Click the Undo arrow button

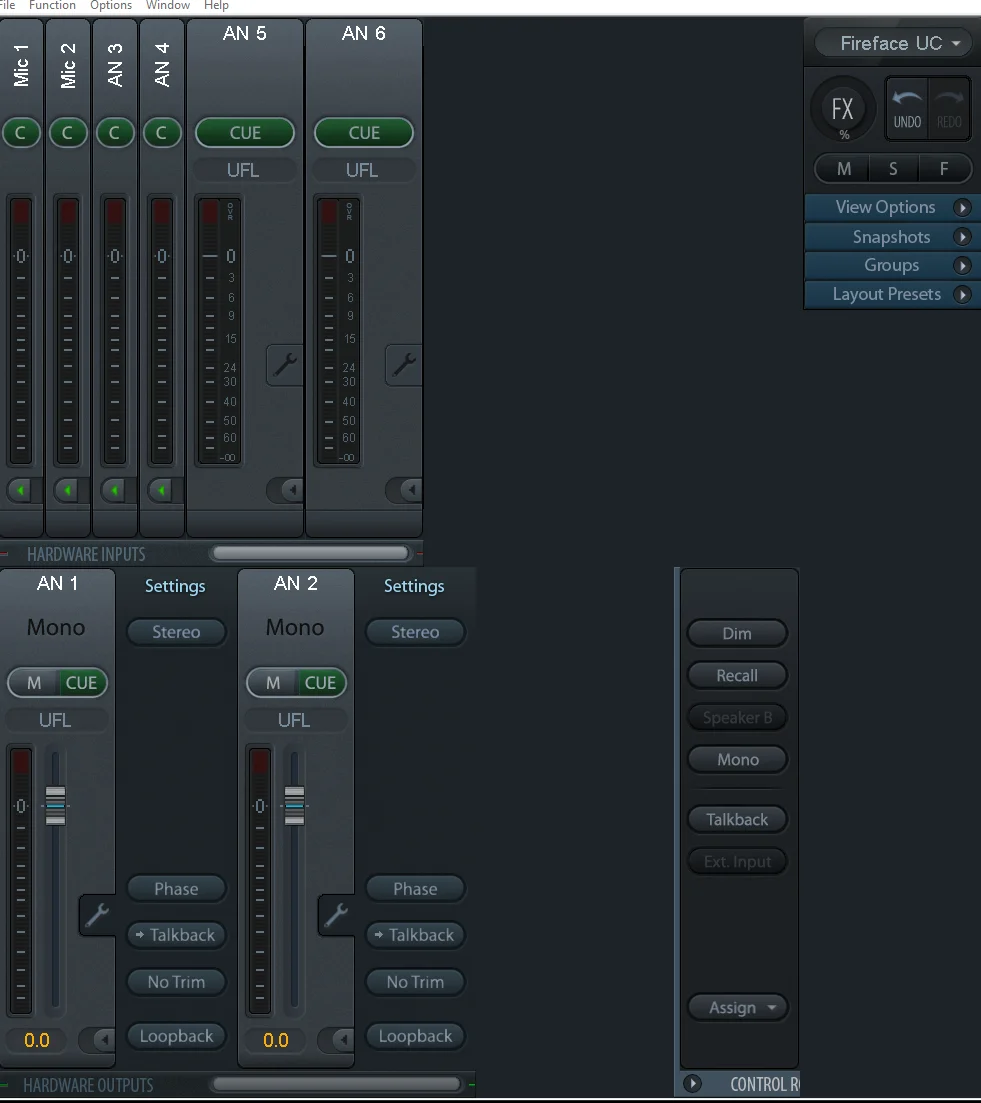pos(907,109)
